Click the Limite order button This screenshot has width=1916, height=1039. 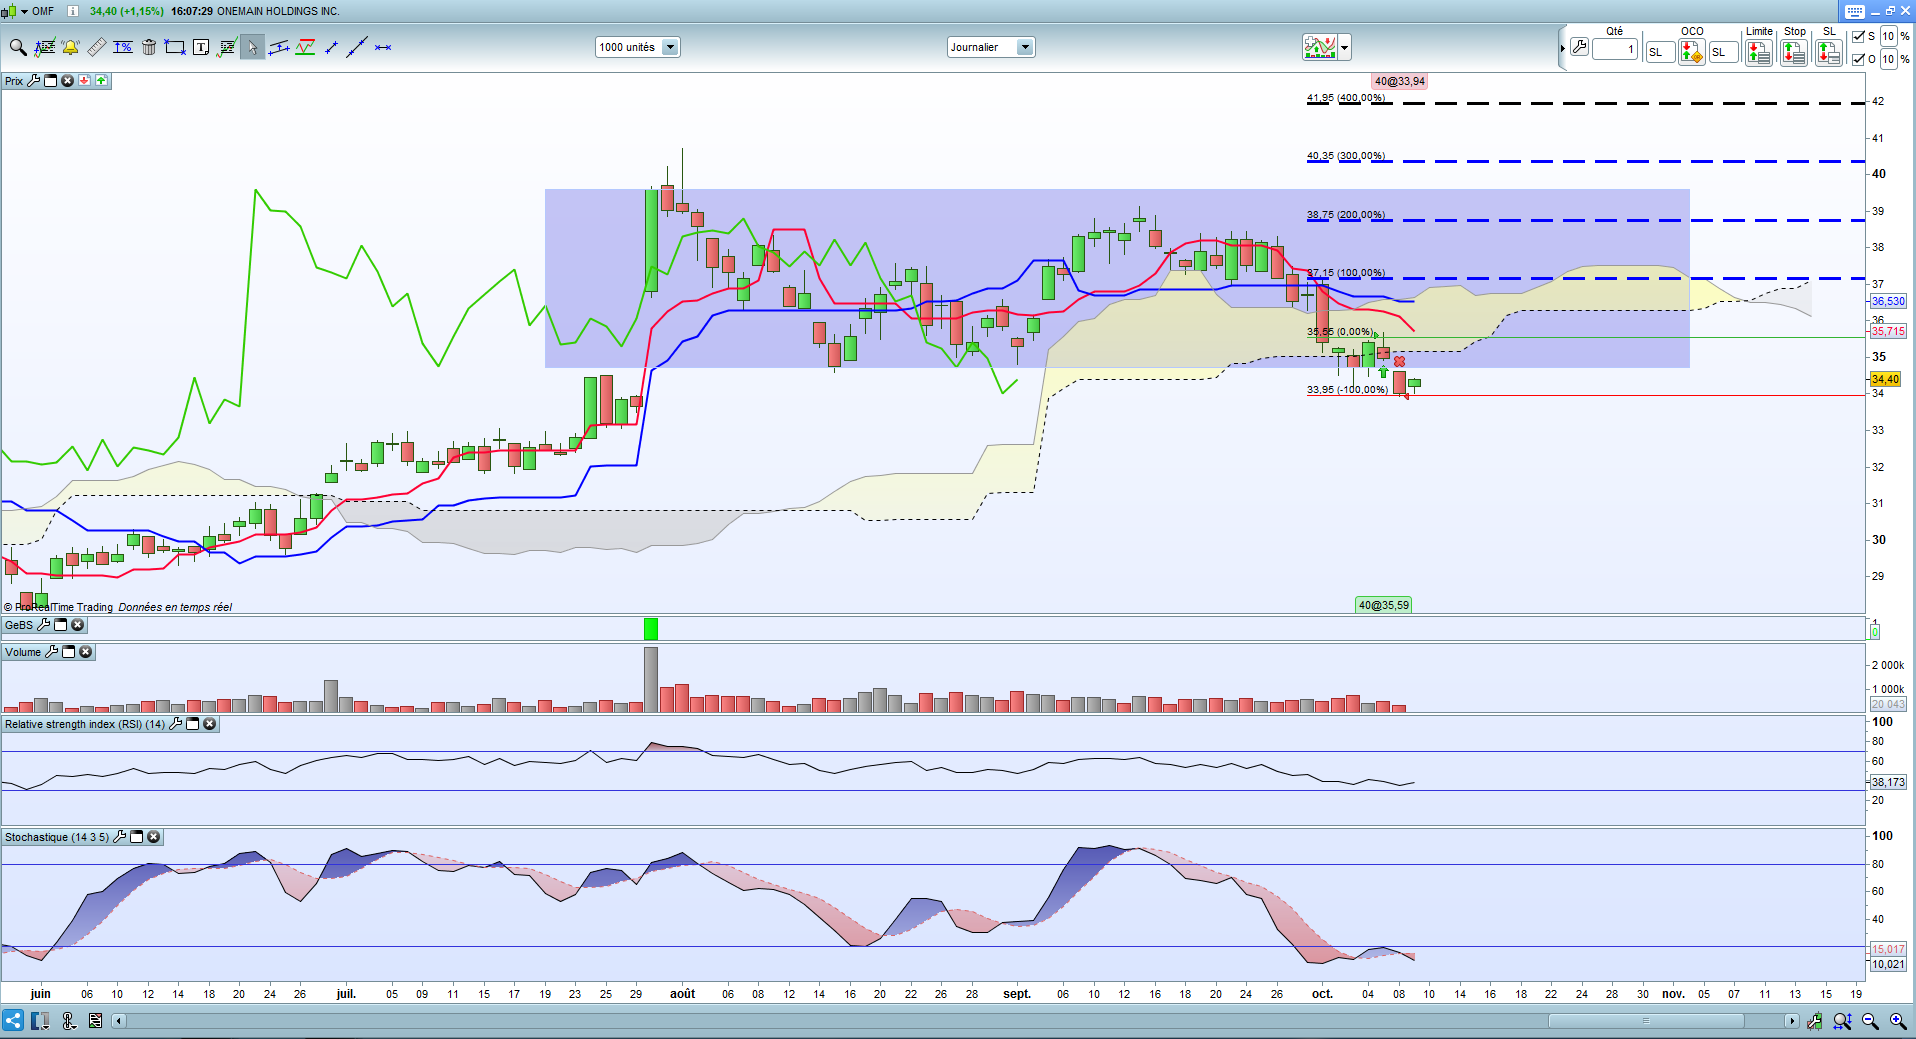(1758, 53)
